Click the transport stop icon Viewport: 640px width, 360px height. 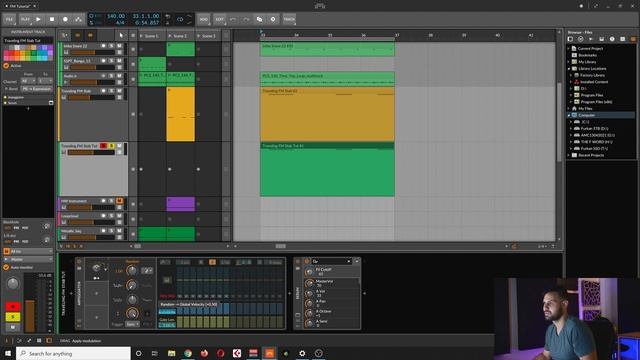52,19
